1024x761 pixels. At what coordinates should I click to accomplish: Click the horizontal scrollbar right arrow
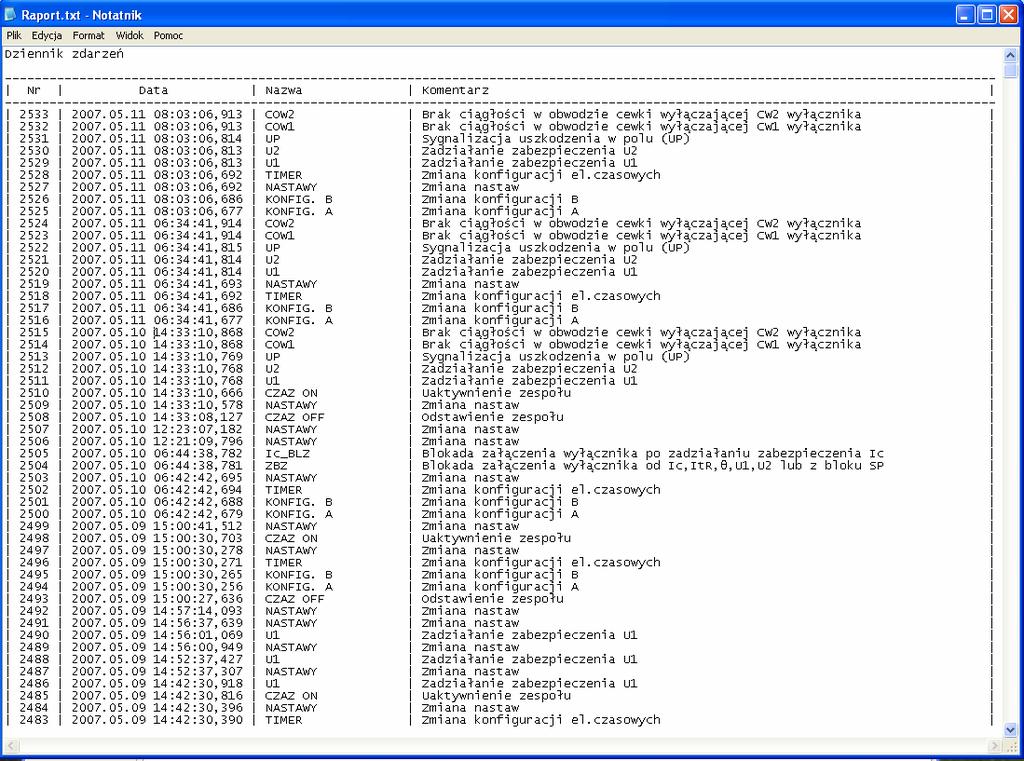tap(995, 745)
